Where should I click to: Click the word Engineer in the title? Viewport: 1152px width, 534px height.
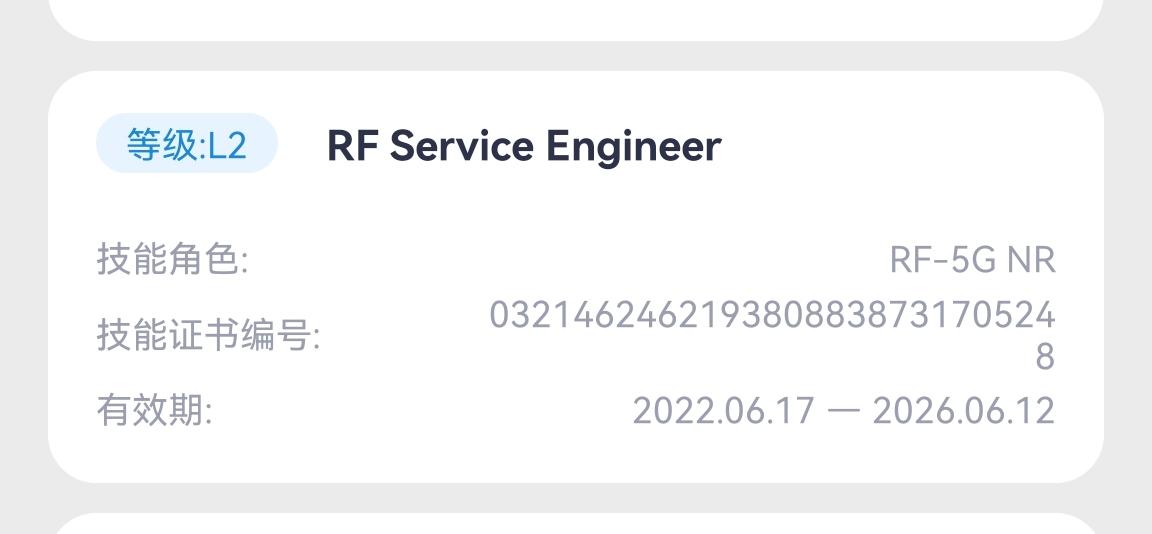click(x=633, y=146)
